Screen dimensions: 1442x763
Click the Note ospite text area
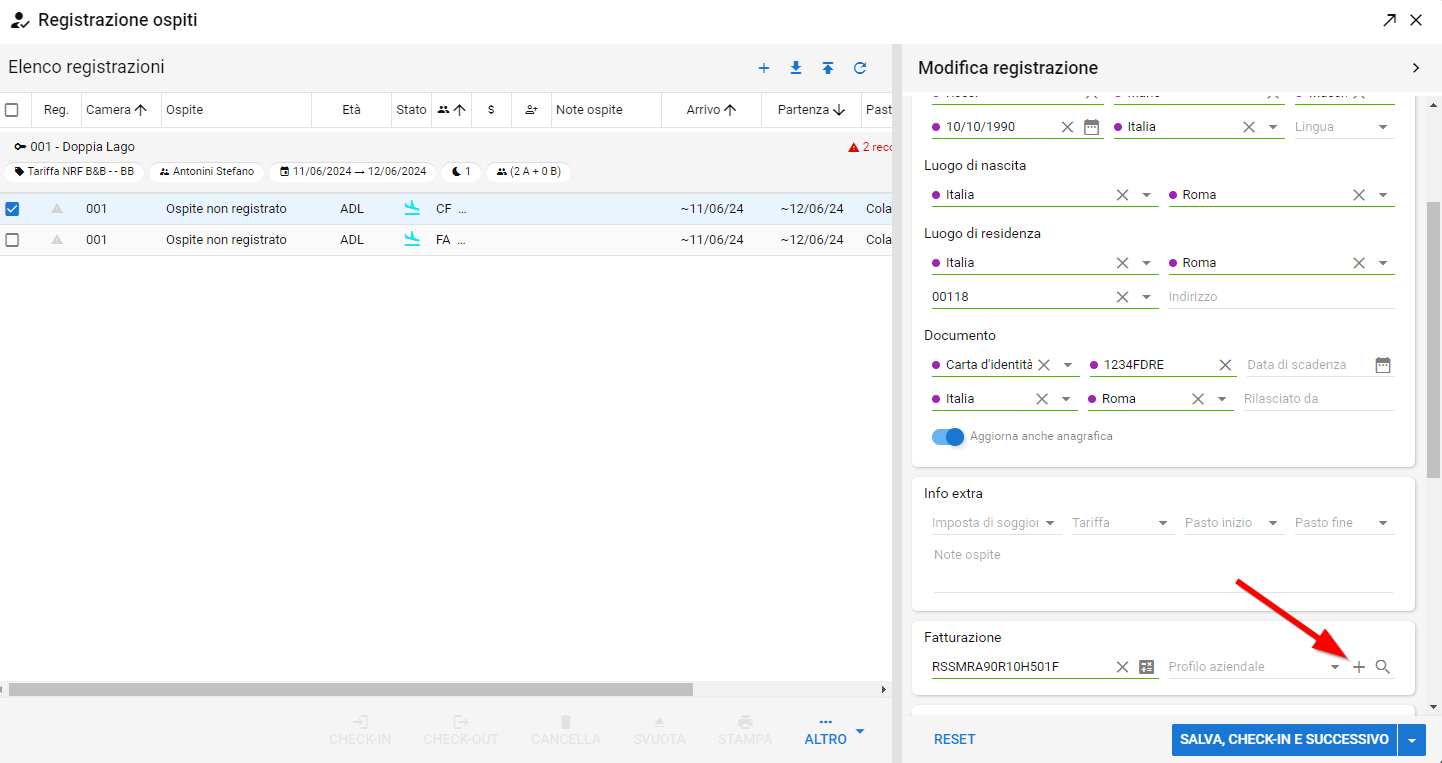pyautogui.click(x=1163, y=567)
